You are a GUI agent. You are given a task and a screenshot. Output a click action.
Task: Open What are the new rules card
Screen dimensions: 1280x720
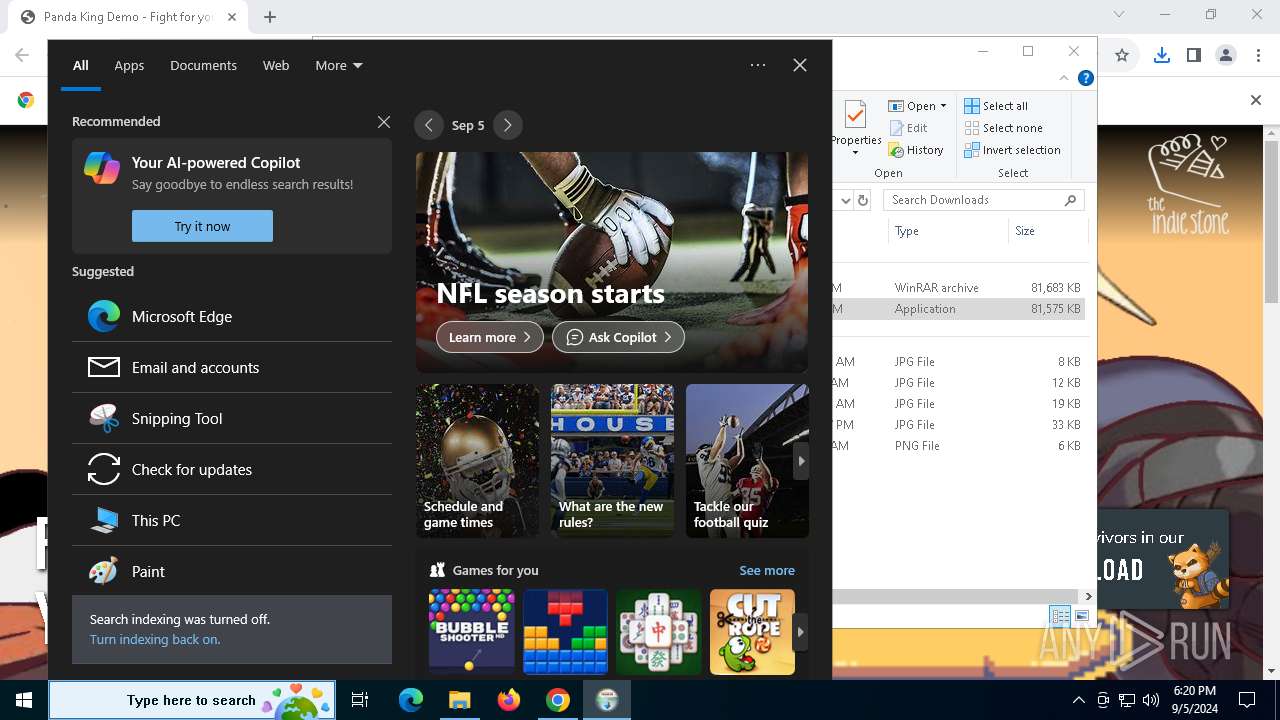pos(612,461)
